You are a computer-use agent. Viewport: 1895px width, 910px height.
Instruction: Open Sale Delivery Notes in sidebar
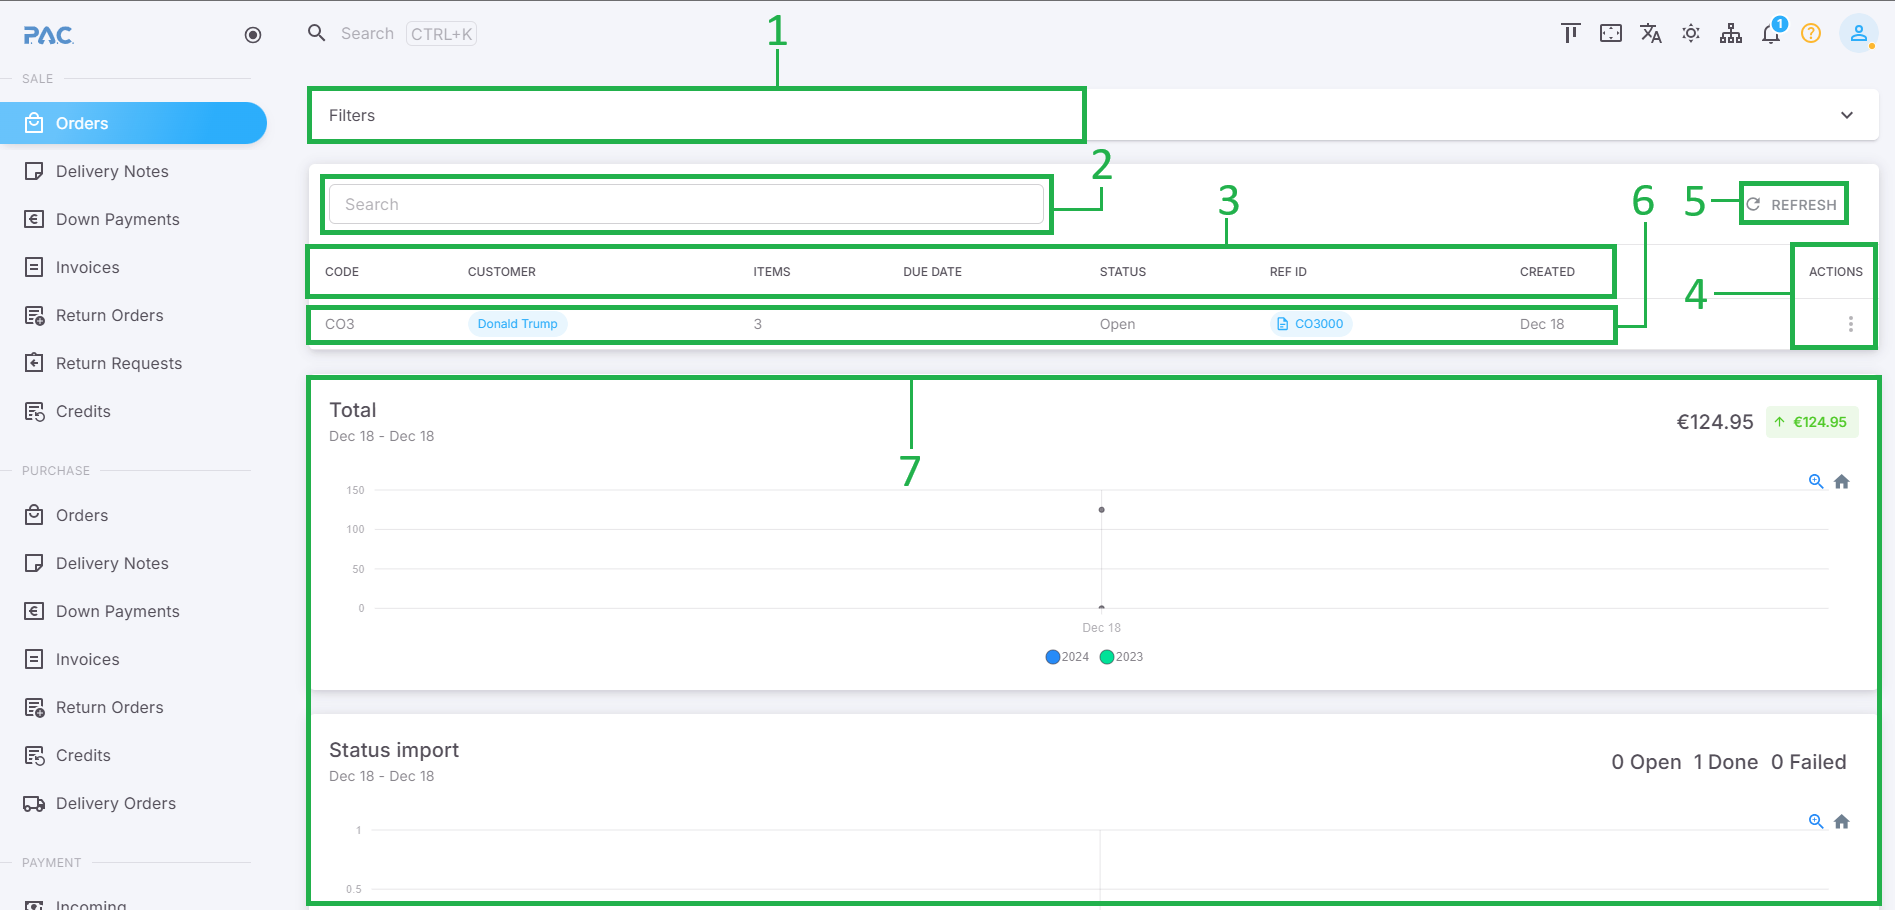tap(112, 172)
